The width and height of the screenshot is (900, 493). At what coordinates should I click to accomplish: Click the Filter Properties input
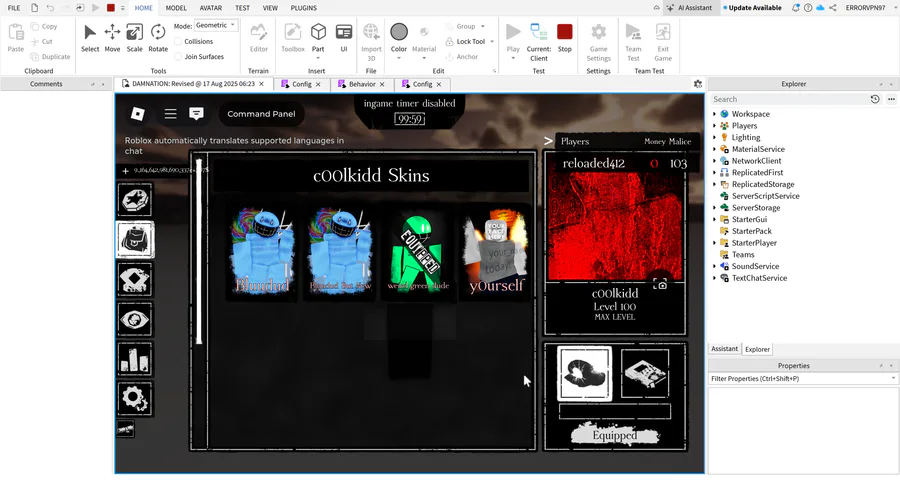pos(802,379)
